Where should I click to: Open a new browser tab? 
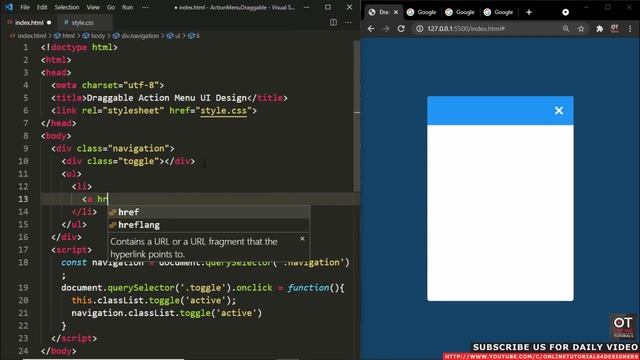(529, 12)
